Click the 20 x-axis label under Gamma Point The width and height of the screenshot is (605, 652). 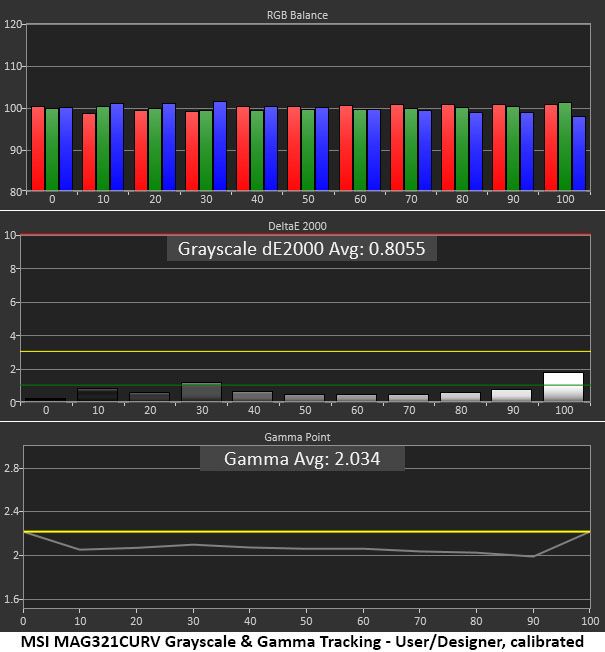[136, 621]
